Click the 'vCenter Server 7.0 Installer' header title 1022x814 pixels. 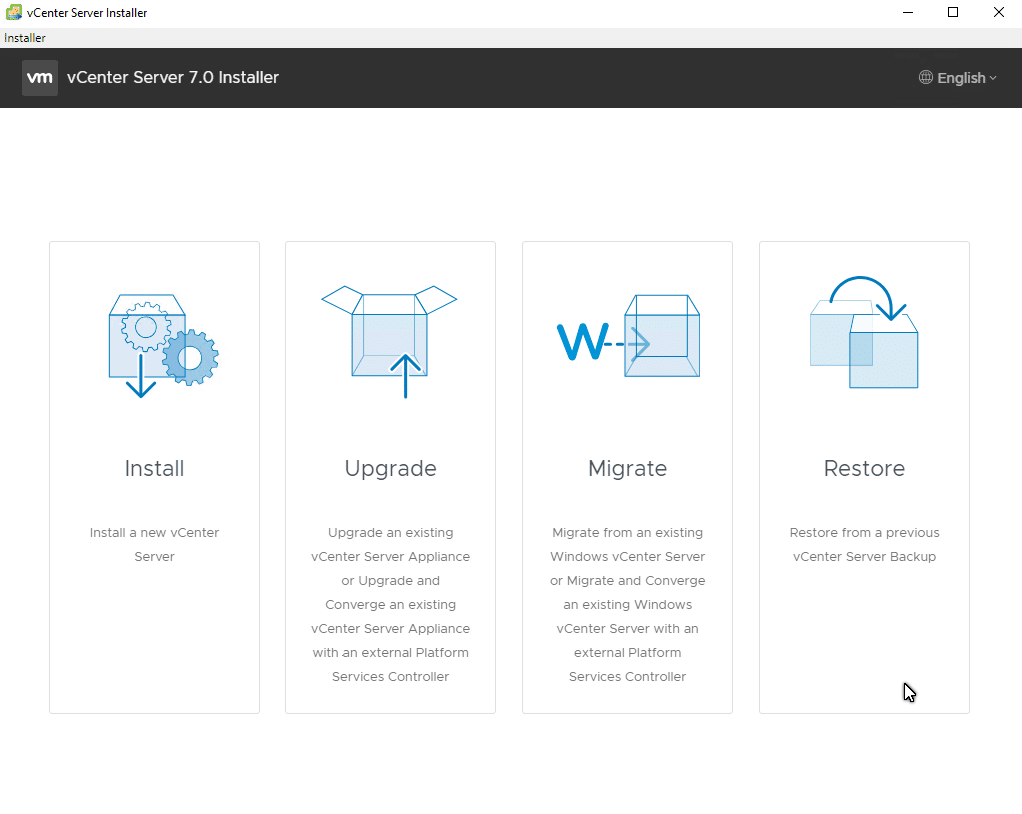pyautogui.click(x=173, y=78)
